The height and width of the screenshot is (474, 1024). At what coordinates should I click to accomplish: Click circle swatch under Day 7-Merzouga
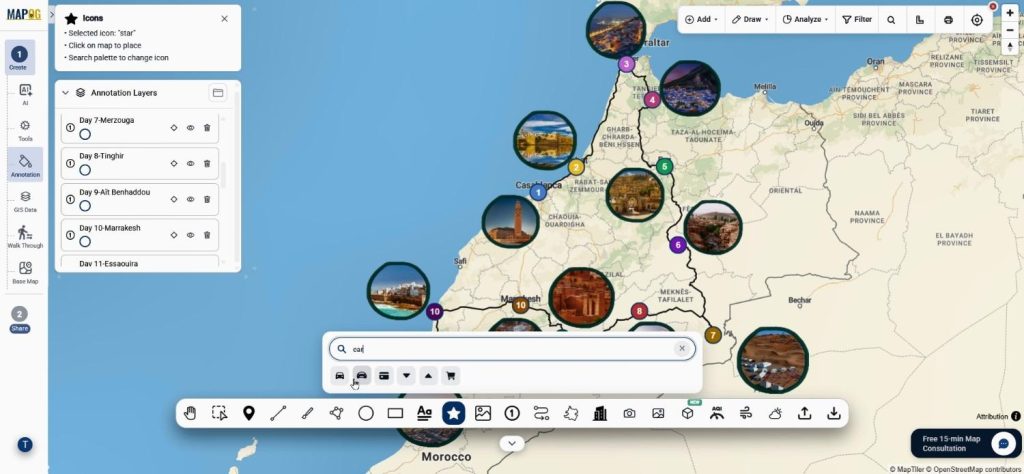(x=85, y=134)
